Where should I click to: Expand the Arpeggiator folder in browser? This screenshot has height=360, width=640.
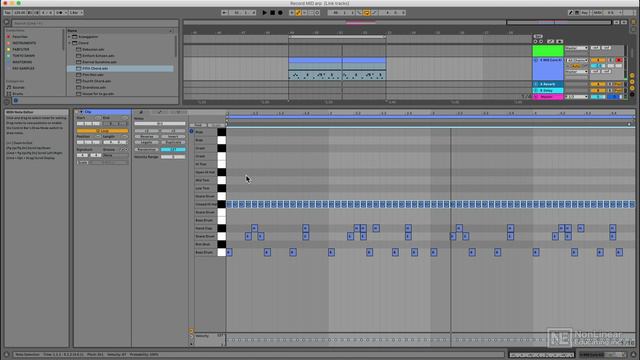[70, 37]
